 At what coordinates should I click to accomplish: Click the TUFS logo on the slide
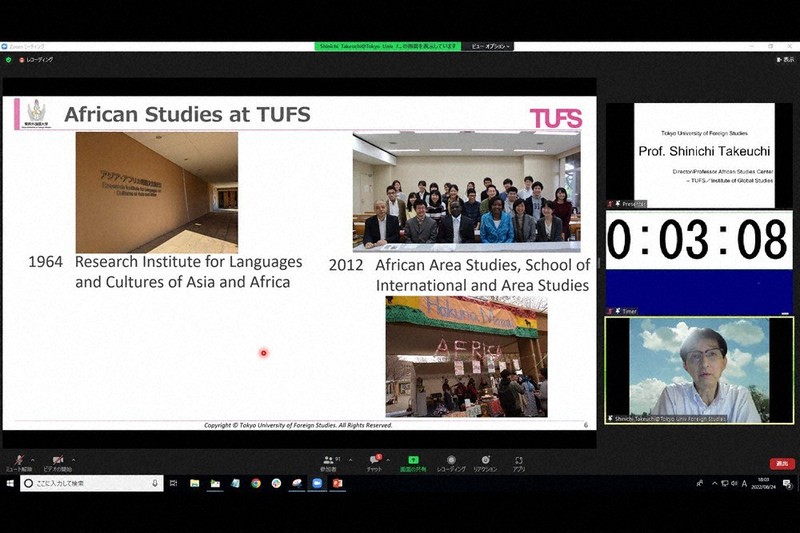556,118
